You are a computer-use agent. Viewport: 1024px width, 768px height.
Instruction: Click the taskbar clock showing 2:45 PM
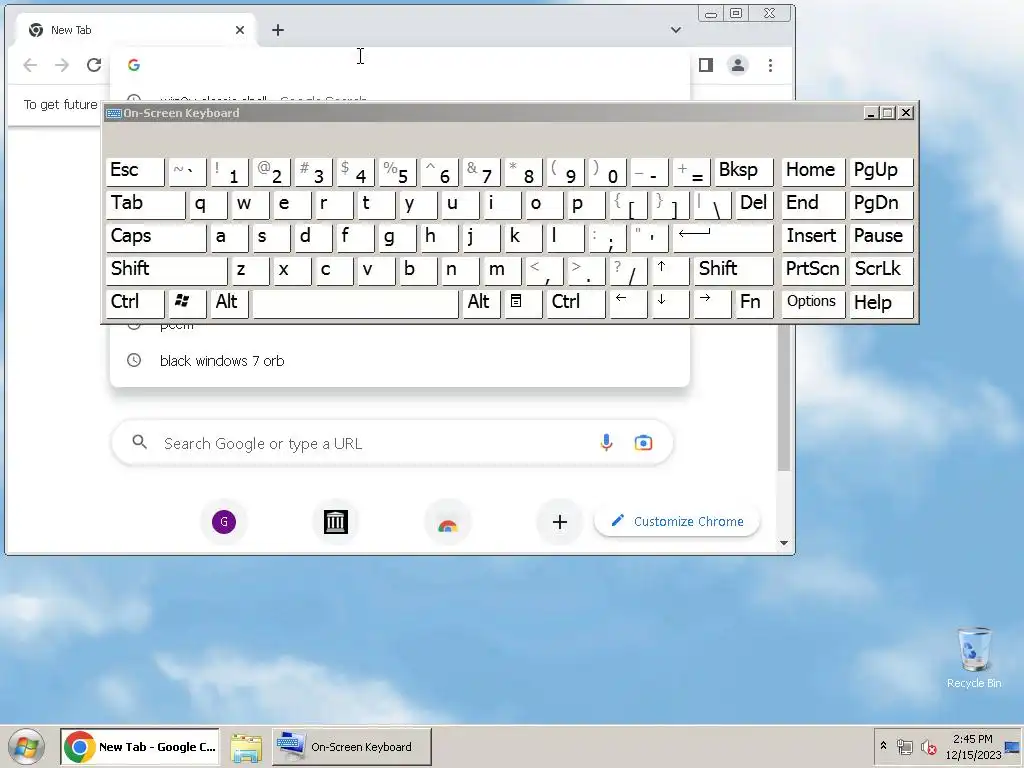coord(973,746)
